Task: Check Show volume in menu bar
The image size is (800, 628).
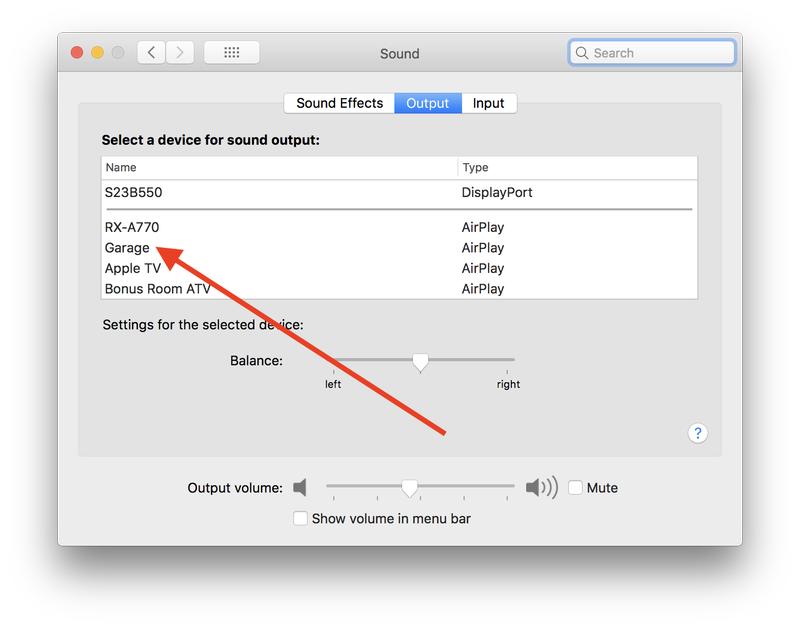Action: coord(300,518)
